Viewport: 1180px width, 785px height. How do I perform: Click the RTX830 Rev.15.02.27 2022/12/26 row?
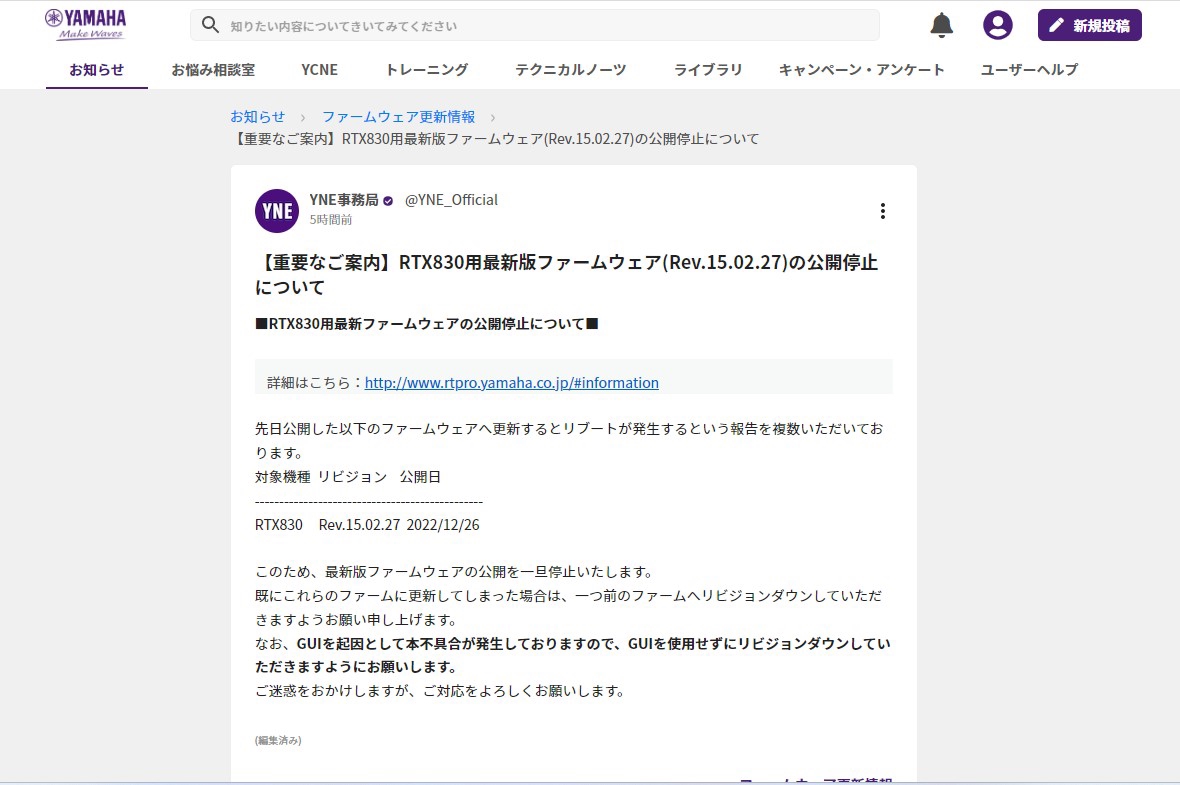[367, 525]
